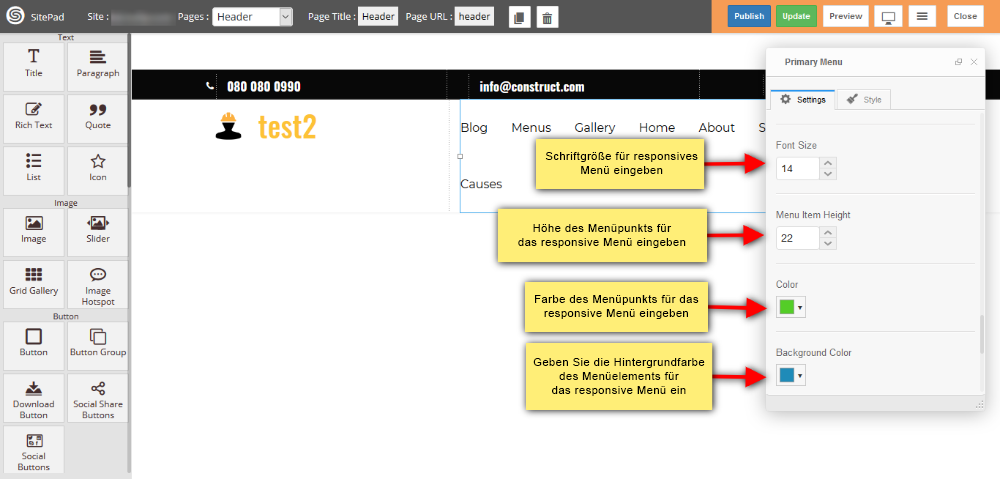The image size is (1000, 479).
Task: Click the construction worker logo image
Action: click(x=228, y=126)
